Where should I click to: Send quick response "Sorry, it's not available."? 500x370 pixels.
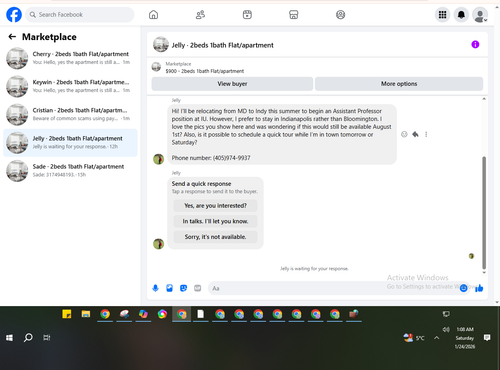tap(215, 237)
